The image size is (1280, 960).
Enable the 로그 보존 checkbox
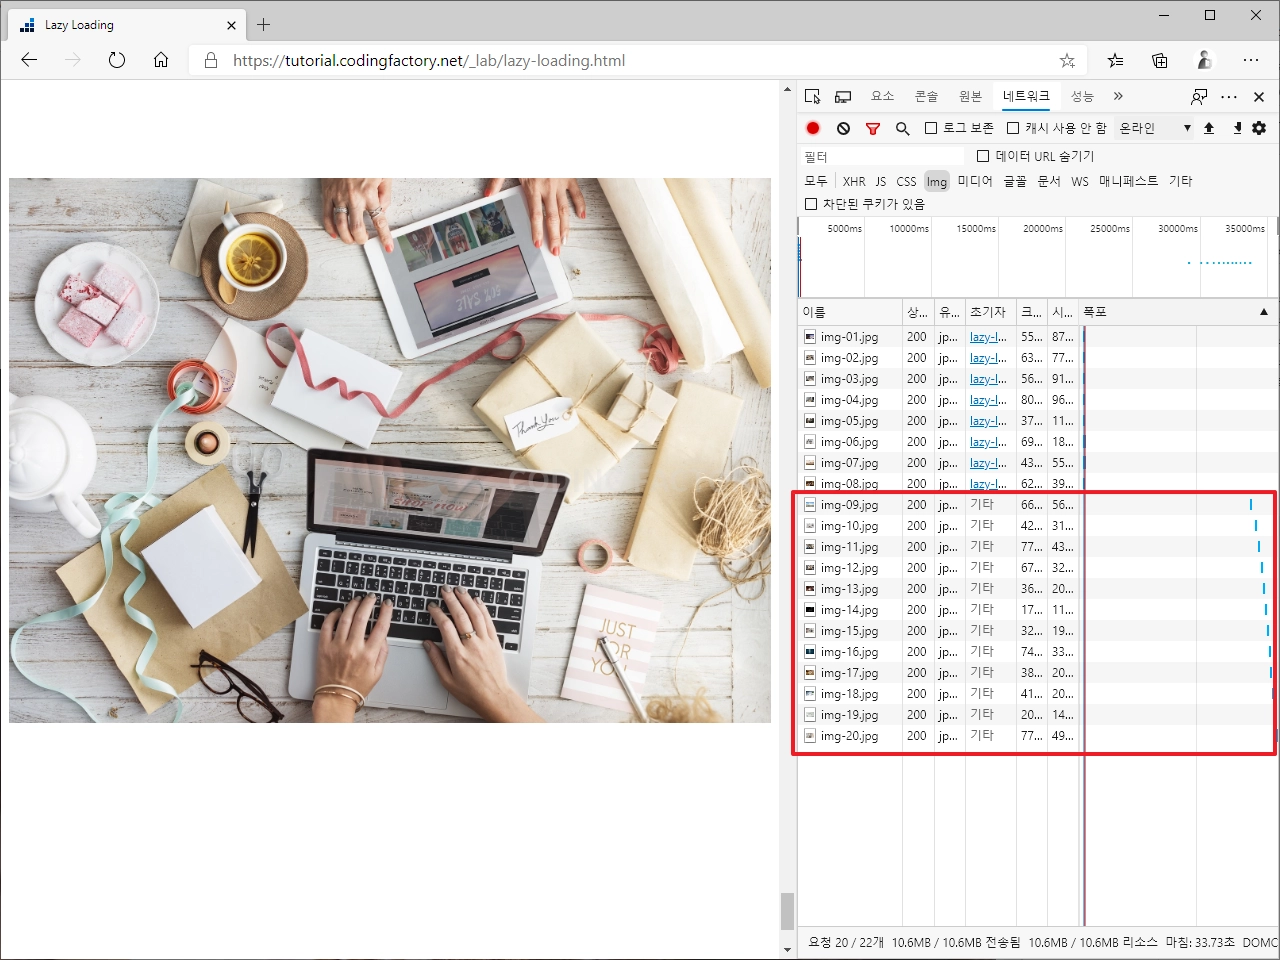[x=931, y=128]
